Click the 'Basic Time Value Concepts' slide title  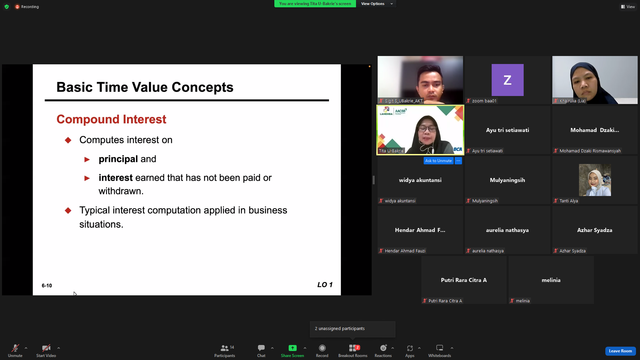(x=145, y=87)
